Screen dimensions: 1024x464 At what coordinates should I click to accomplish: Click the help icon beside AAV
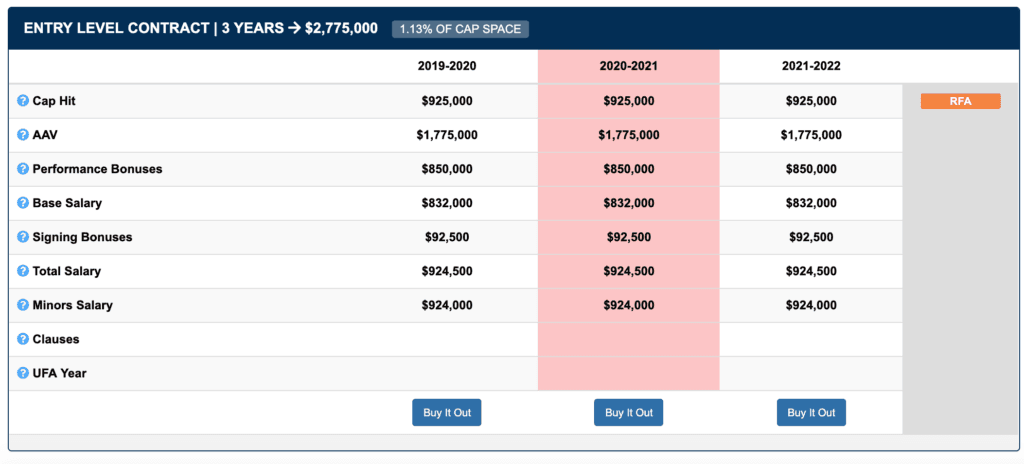point(23,135)
